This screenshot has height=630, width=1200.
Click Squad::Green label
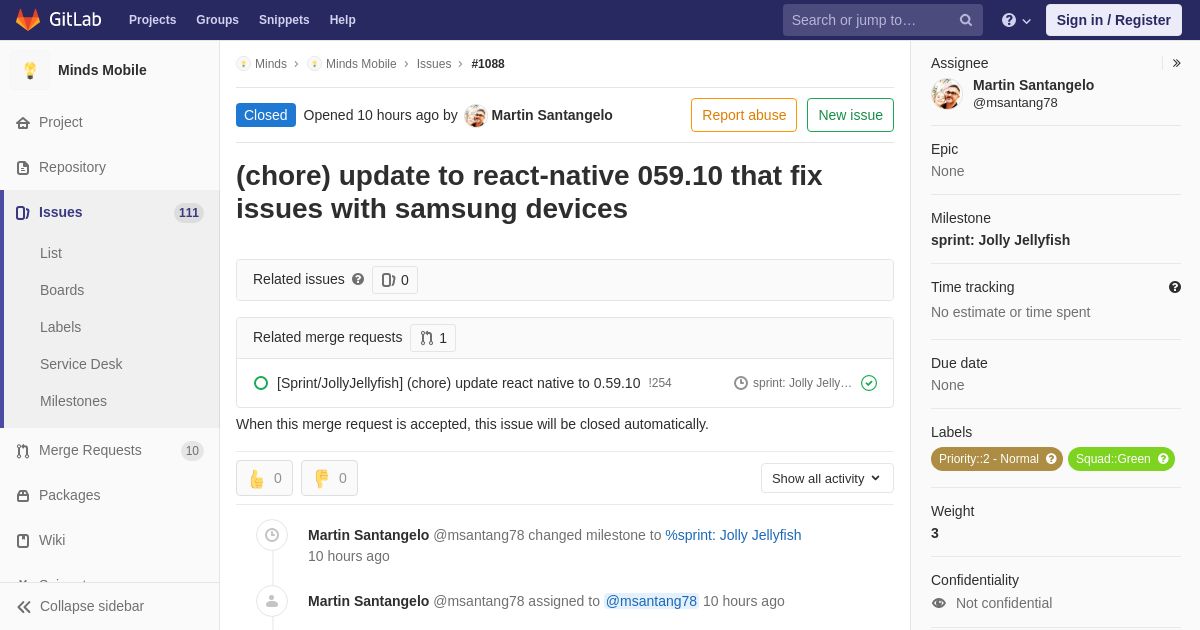[1121, 459]
